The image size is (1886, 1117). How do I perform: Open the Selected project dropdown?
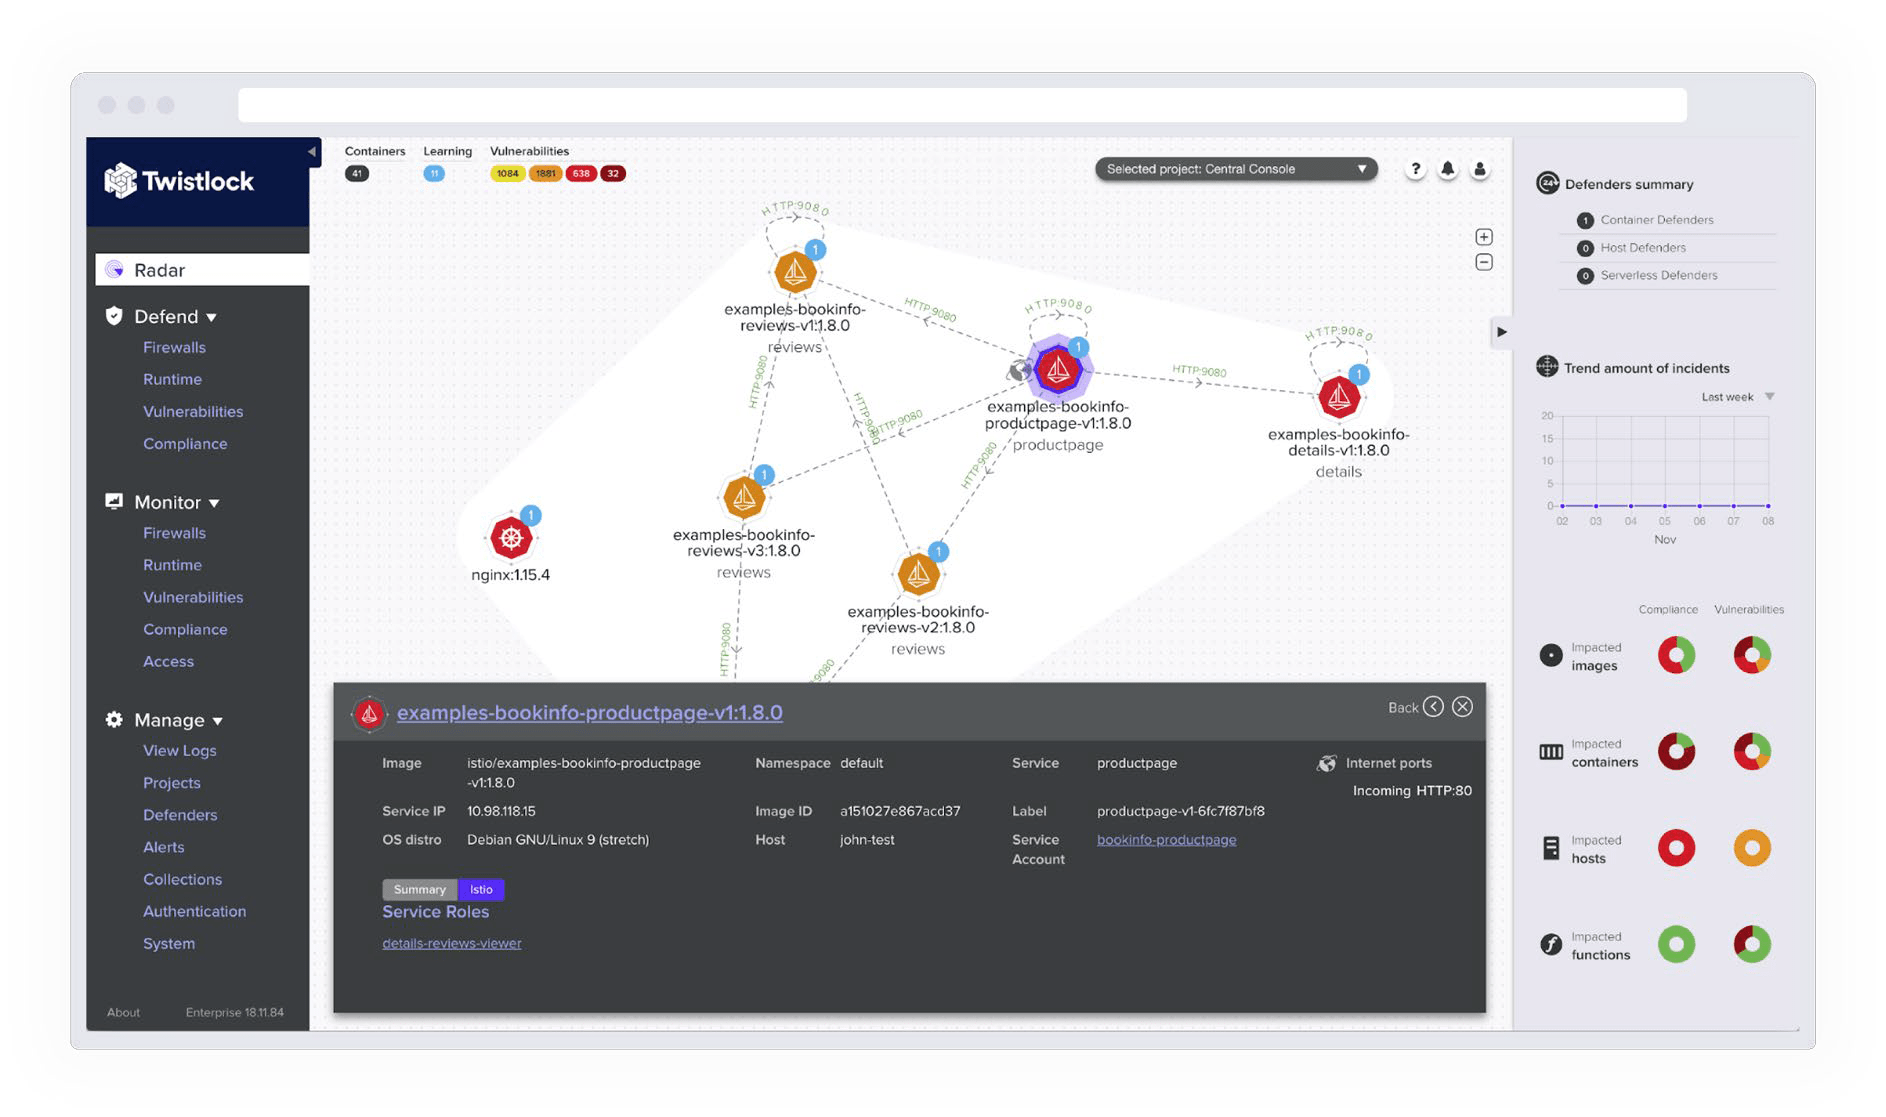point(1236,169)
